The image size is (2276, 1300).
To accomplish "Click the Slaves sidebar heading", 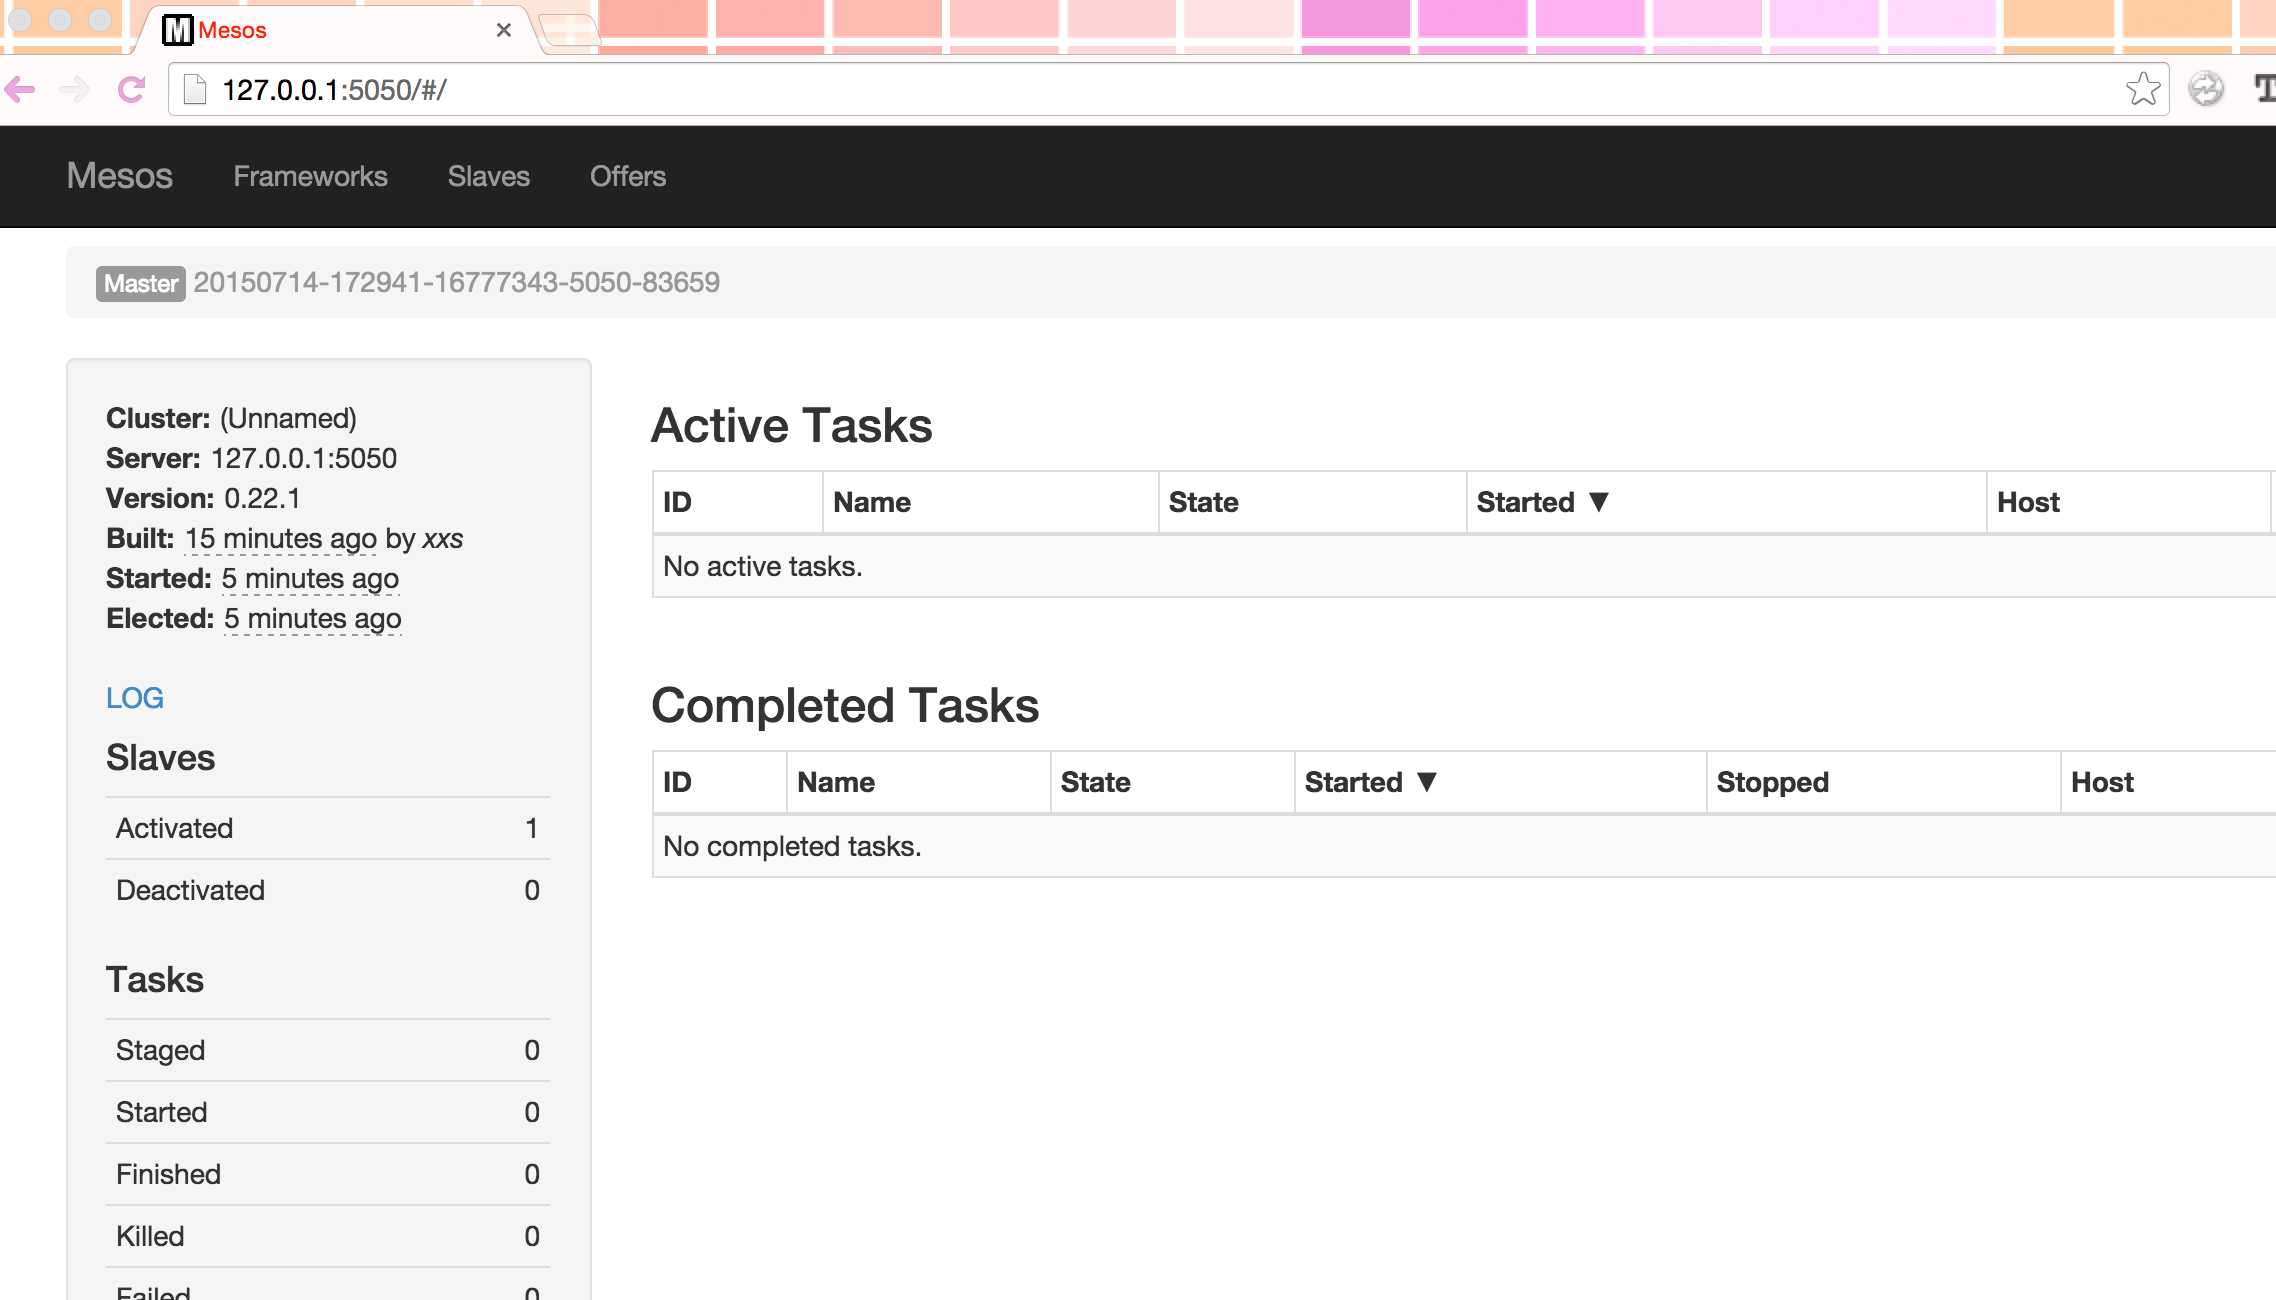I will point(161,758).
